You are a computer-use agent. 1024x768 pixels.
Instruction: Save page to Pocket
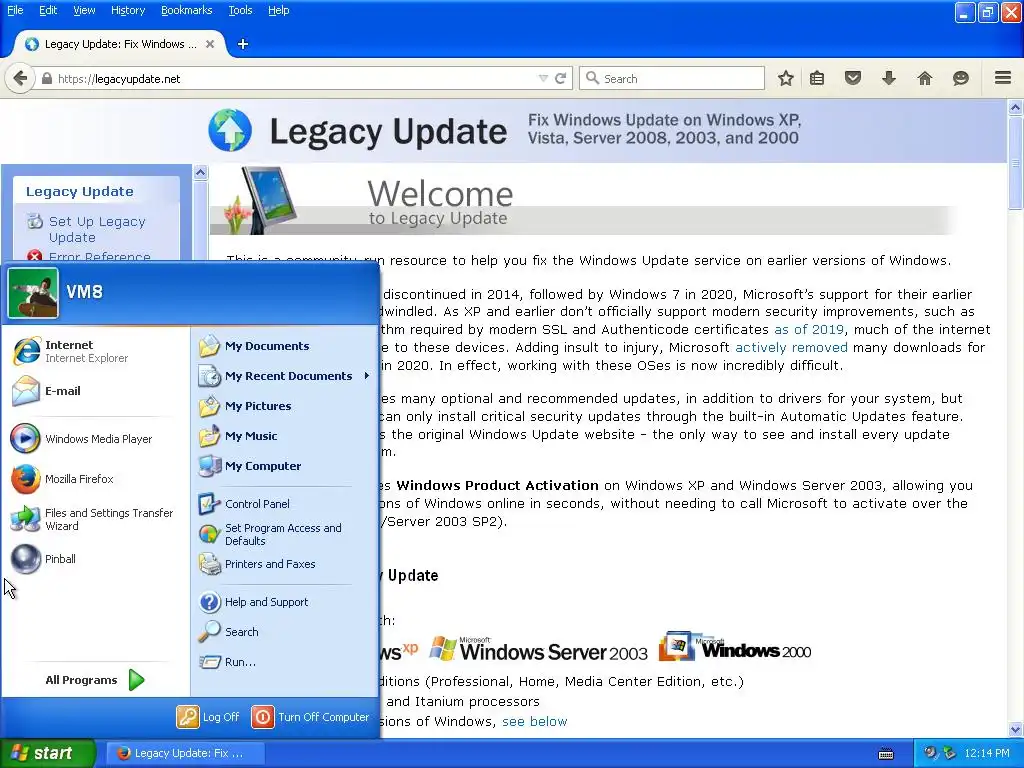[x=853, y=79]
